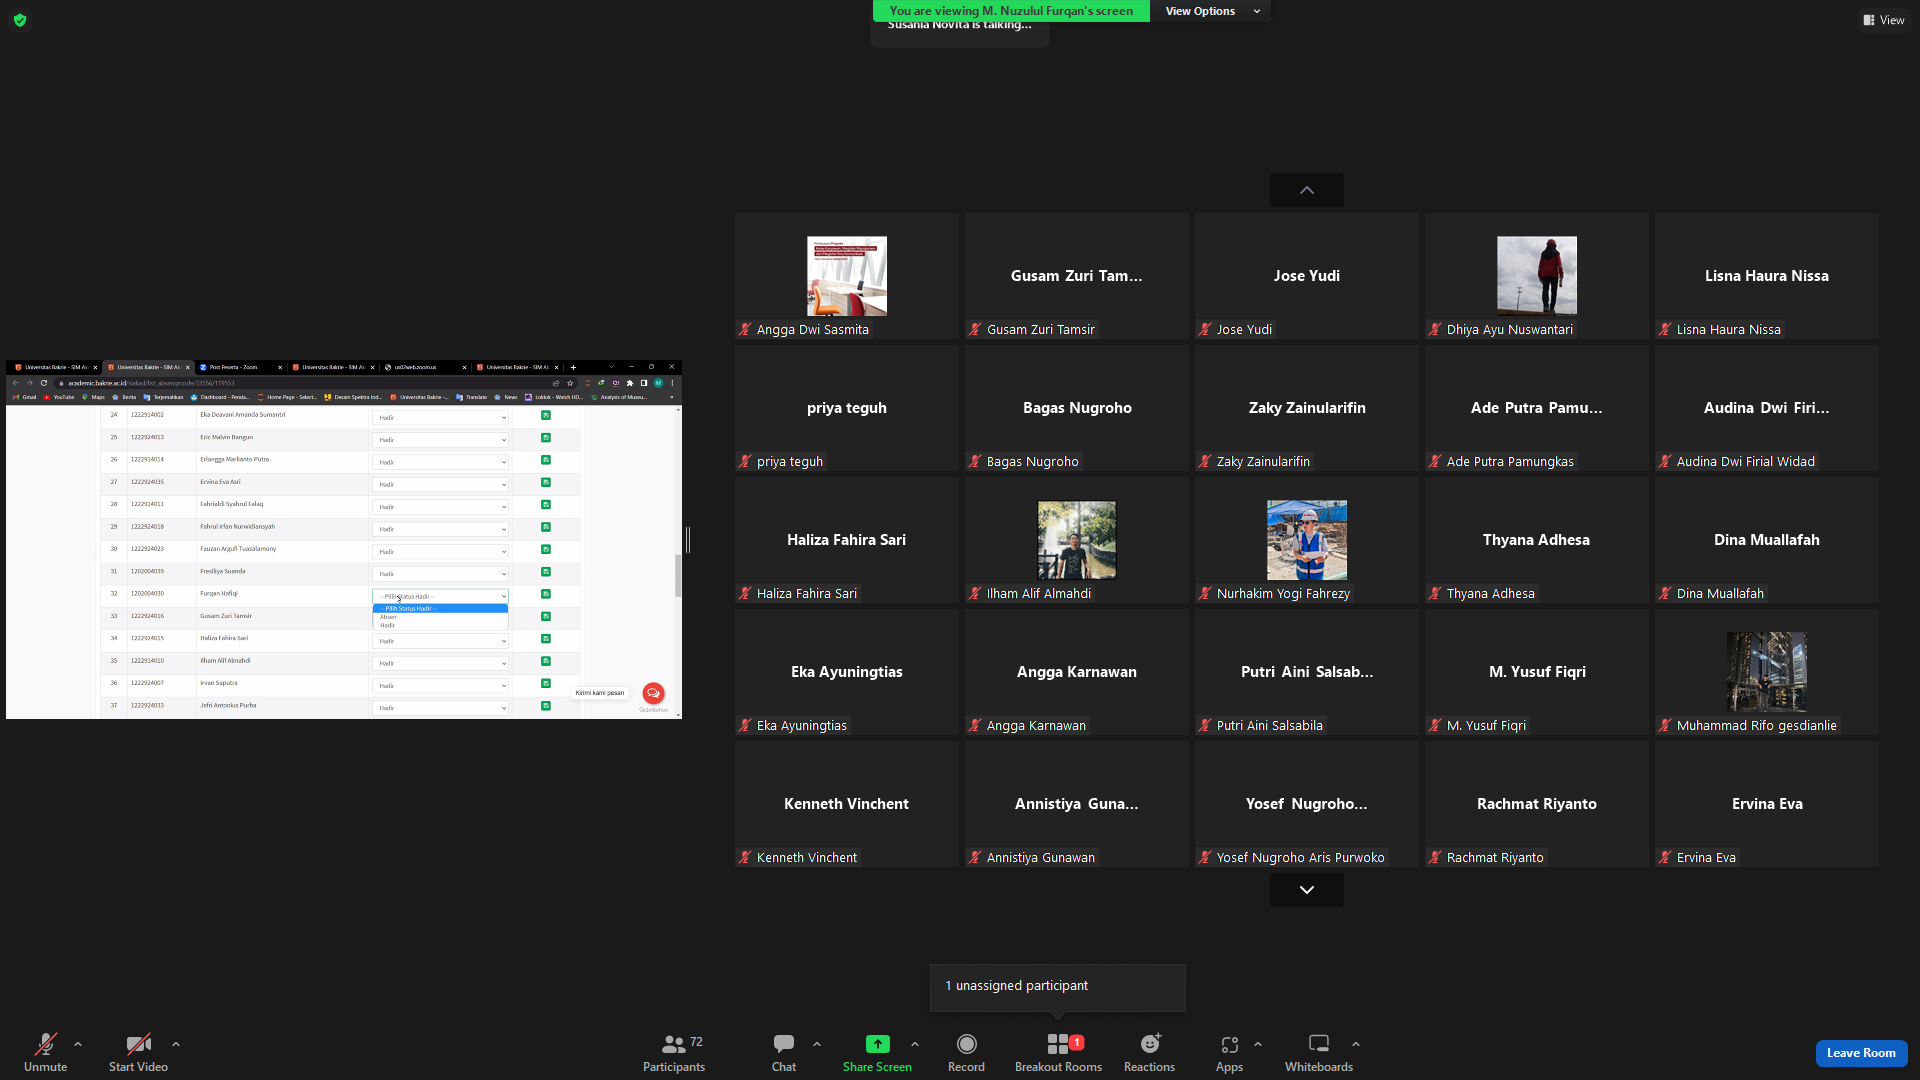Image resolution: width=1920 pixels, height=1080 pixels.
Task: Select Gusam Zuri Tamsir's tile
Action: [x=1076, y=276]
